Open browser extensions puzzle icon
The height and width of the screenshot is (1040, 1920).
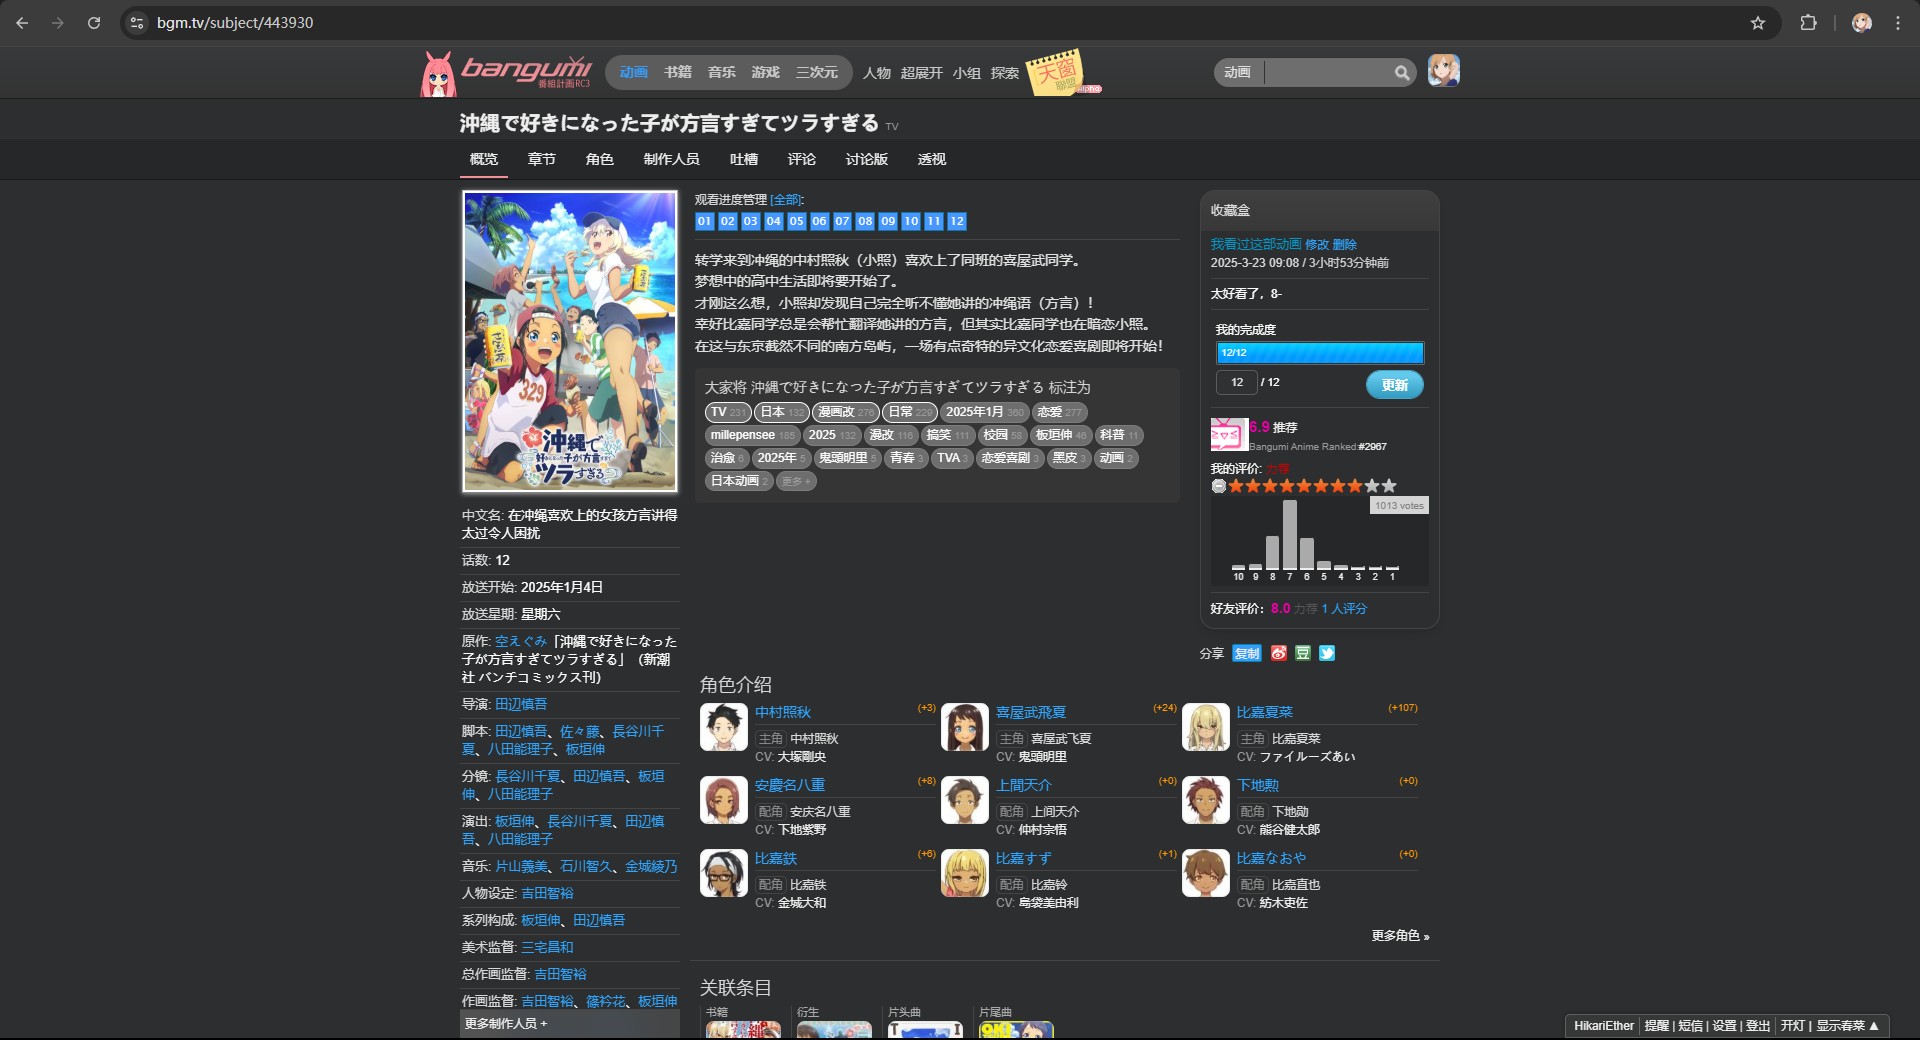coord(1808,23)
